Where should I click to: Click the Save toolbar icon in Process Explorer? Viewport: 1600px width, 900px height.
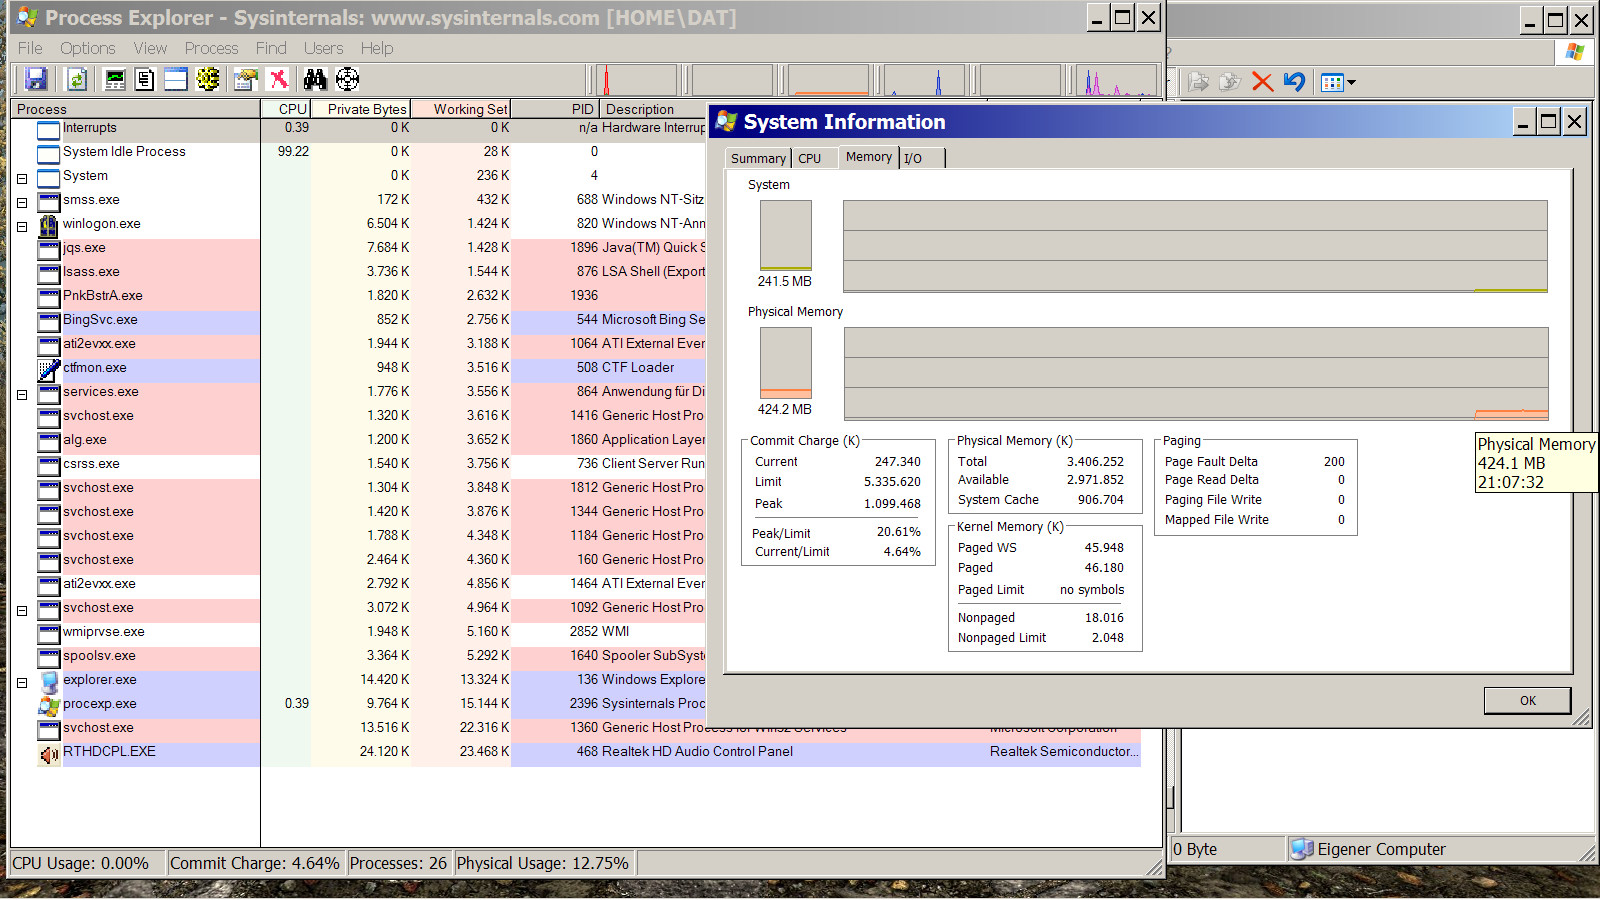click(x=37, y=79)
